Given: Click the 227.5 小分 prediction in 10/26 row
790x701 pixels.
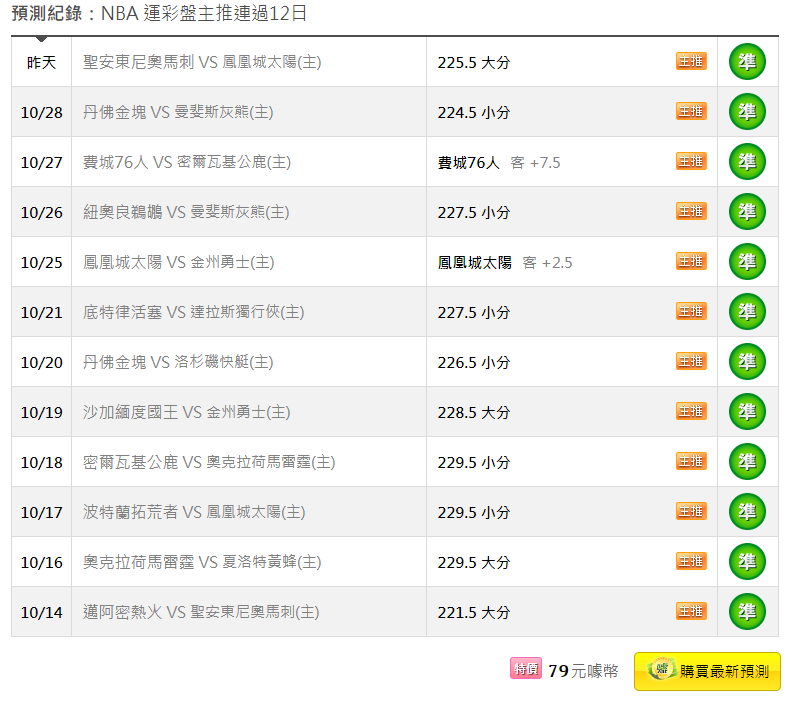Looking at the screenshot, I should [x=474, y=212].
